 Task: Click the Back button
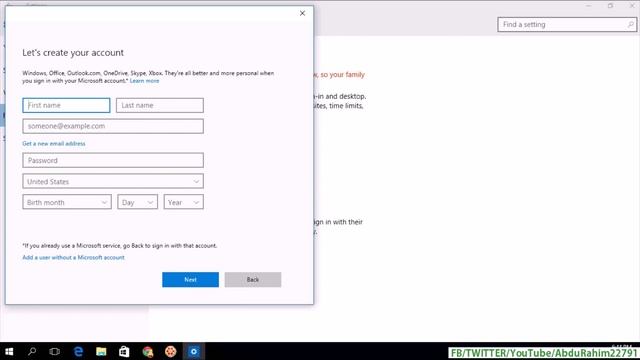click(253, 280)
